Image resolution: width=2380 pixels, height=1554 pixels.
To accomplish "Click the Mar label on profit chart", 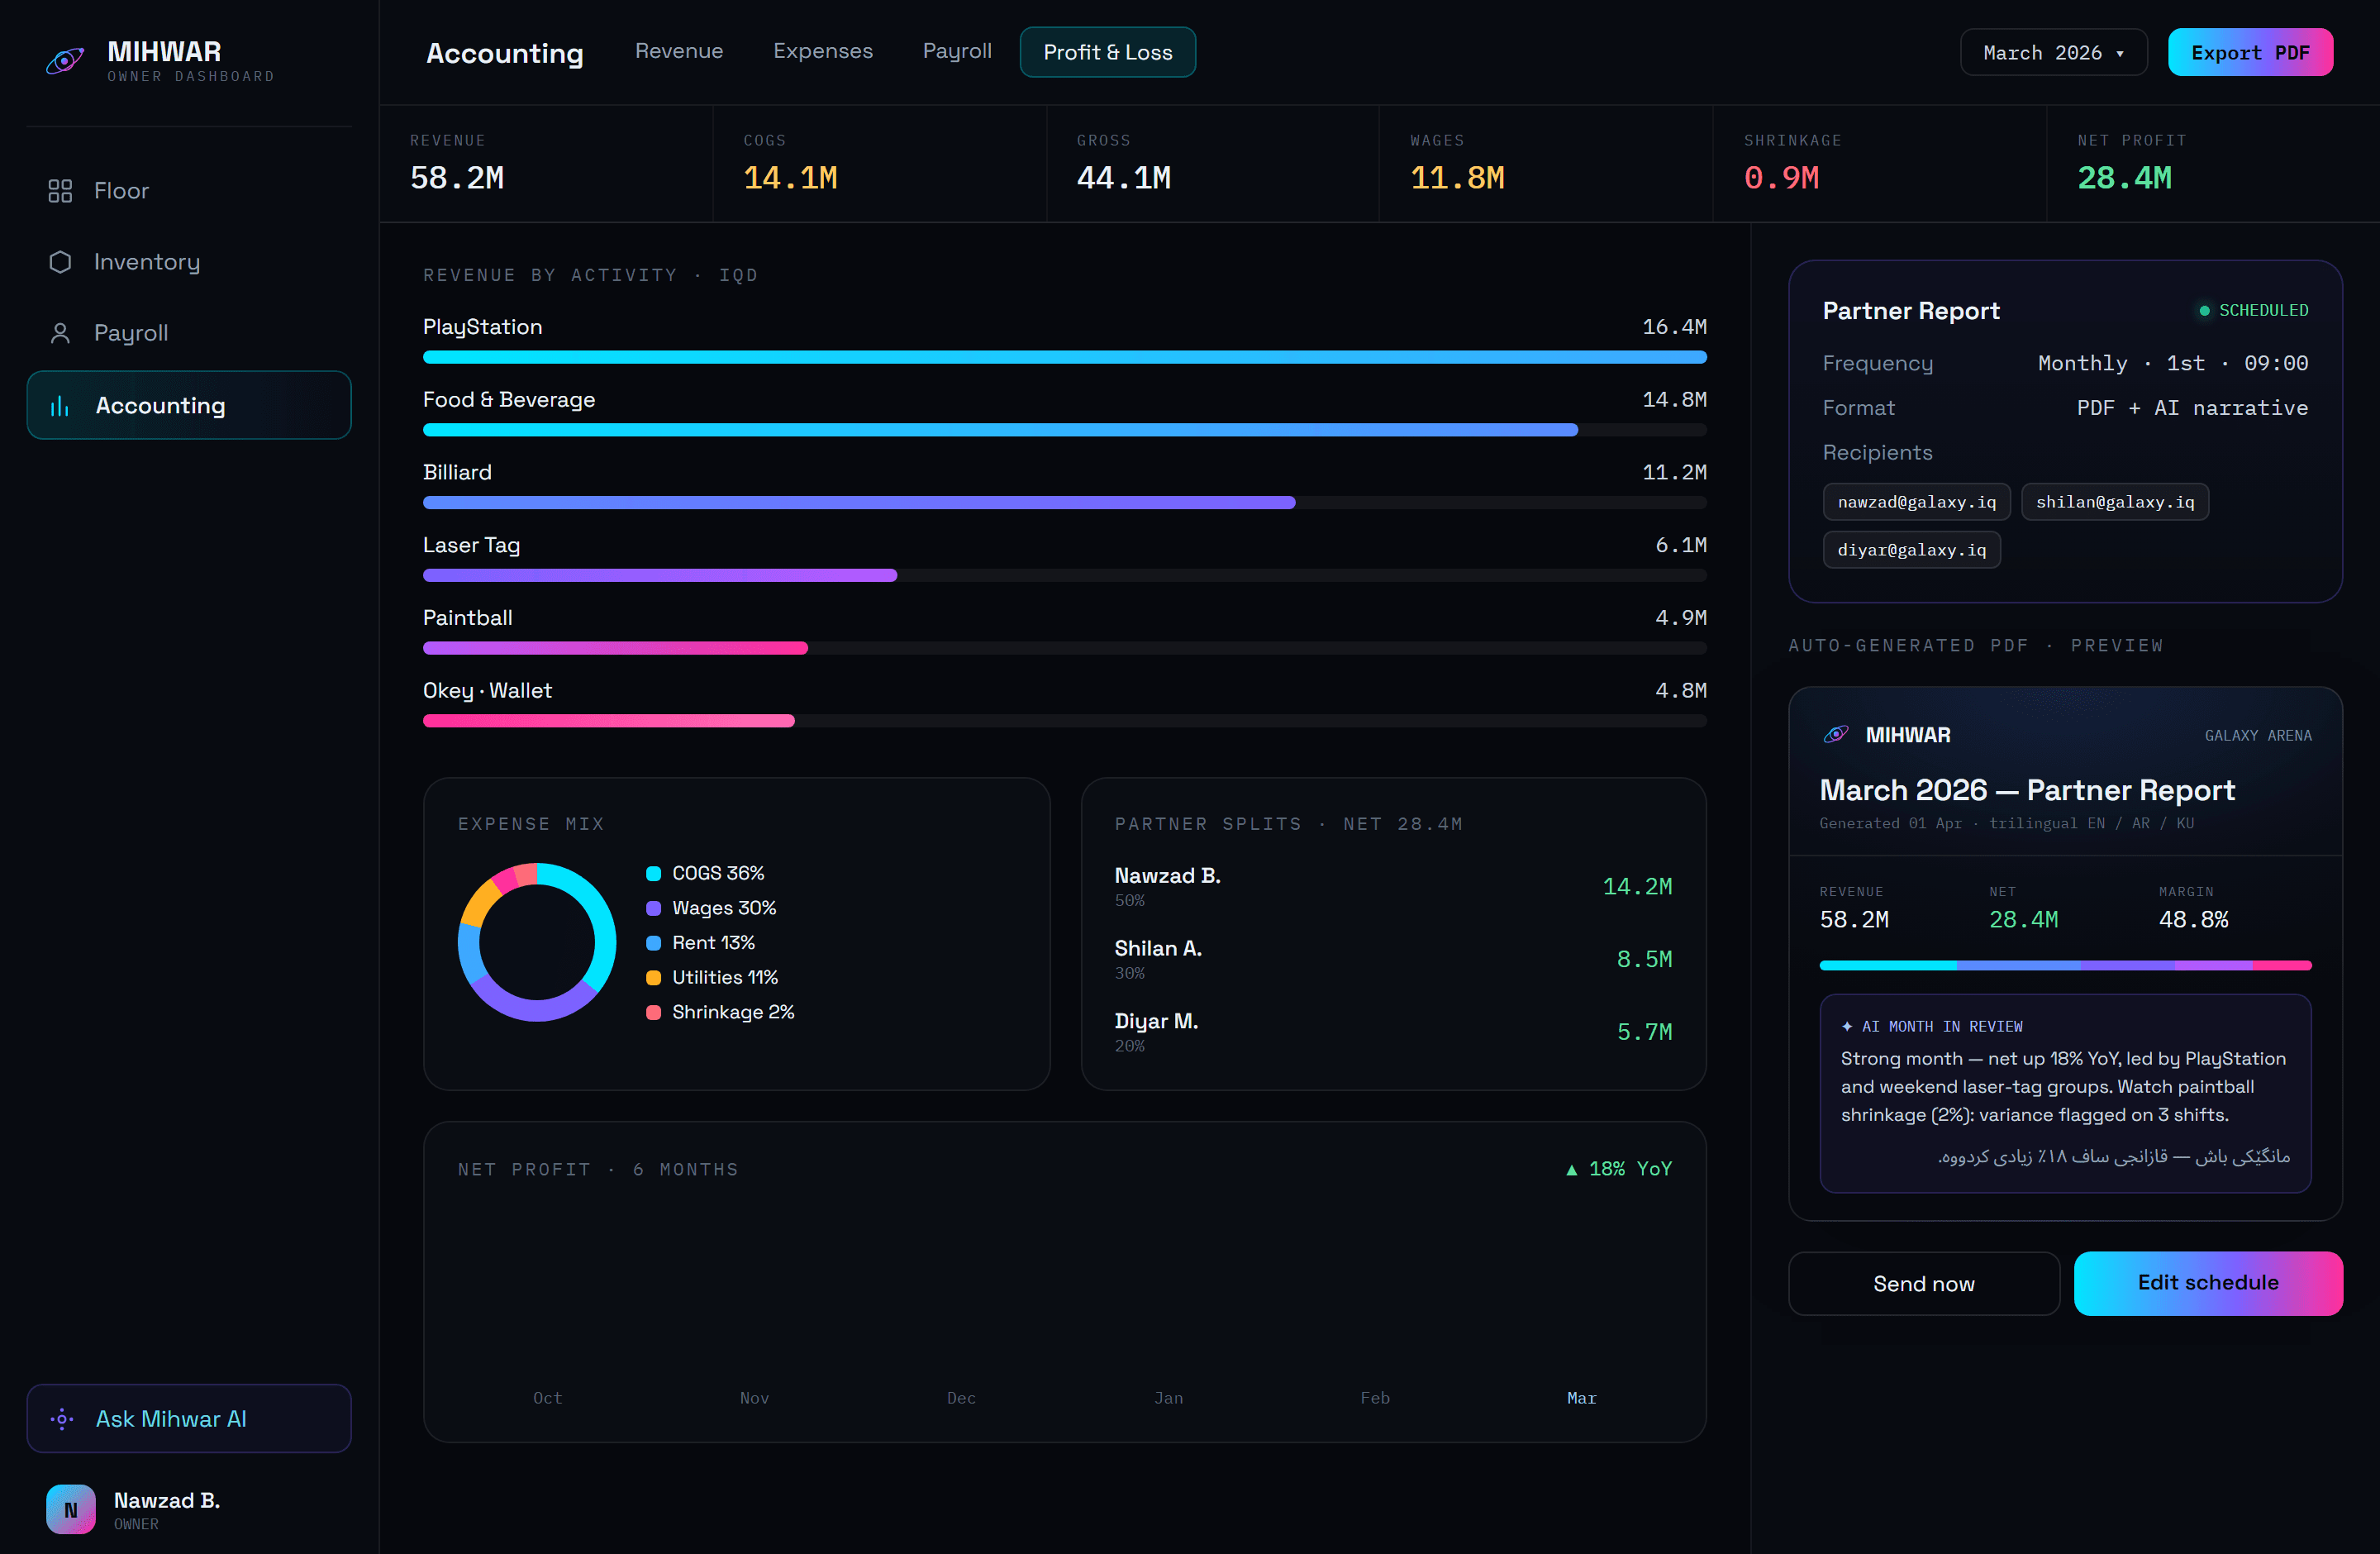I will pos(1581,1398).
